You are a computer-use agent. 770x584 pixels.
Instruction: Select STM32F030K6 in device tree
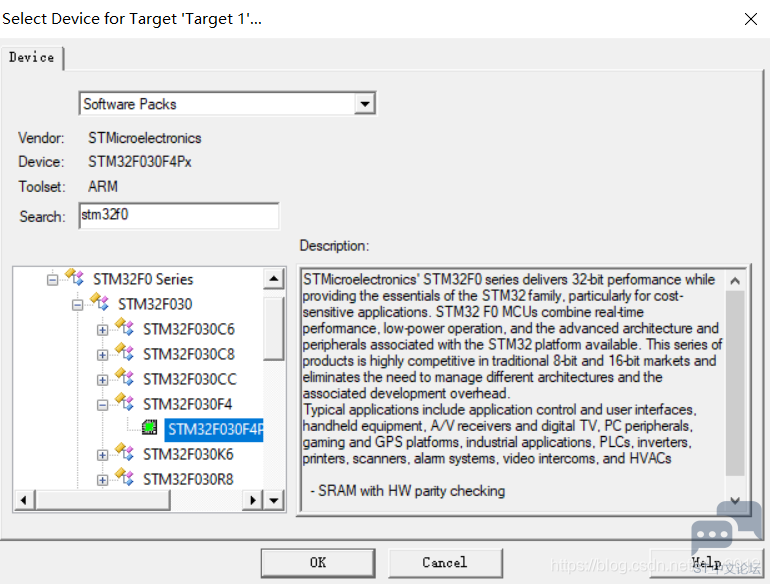click(189, 454)
